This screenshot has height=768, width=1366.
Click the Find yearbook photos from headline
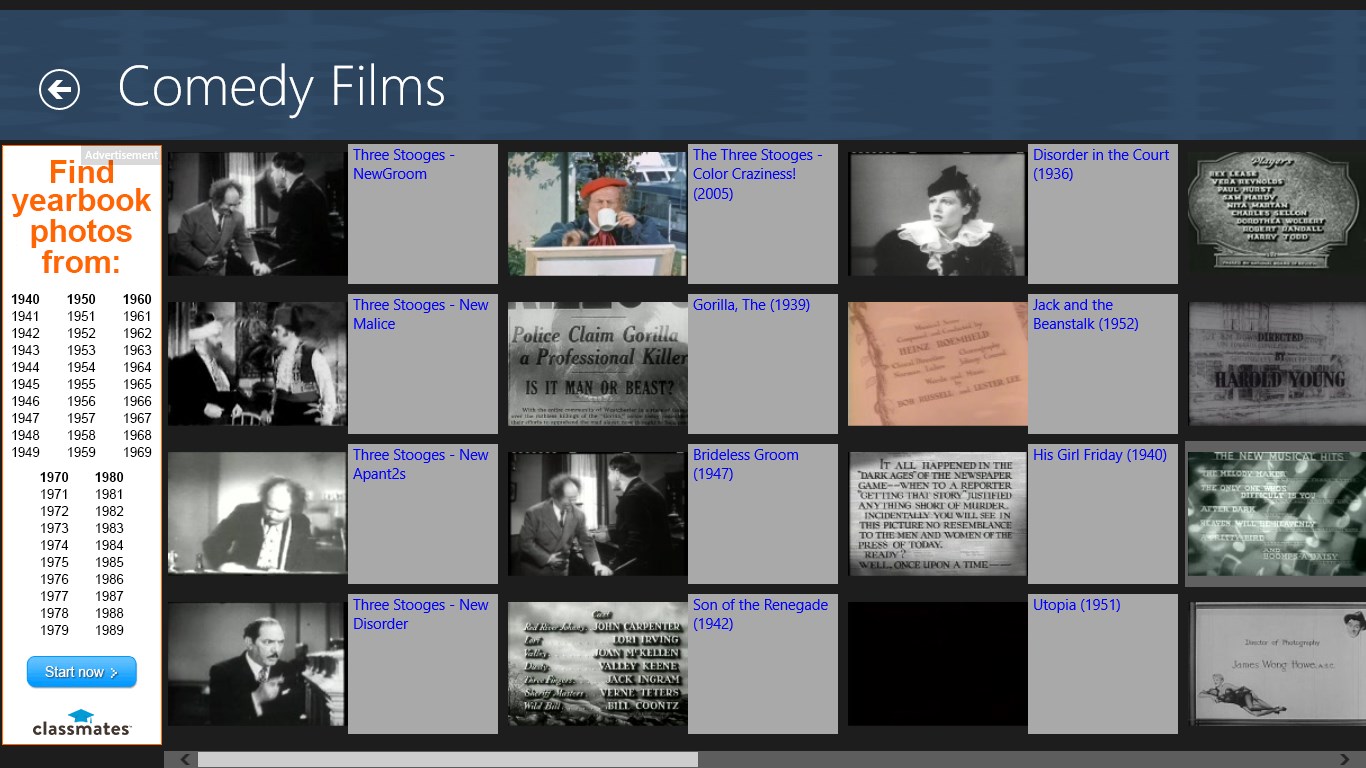tap(81, 216)
